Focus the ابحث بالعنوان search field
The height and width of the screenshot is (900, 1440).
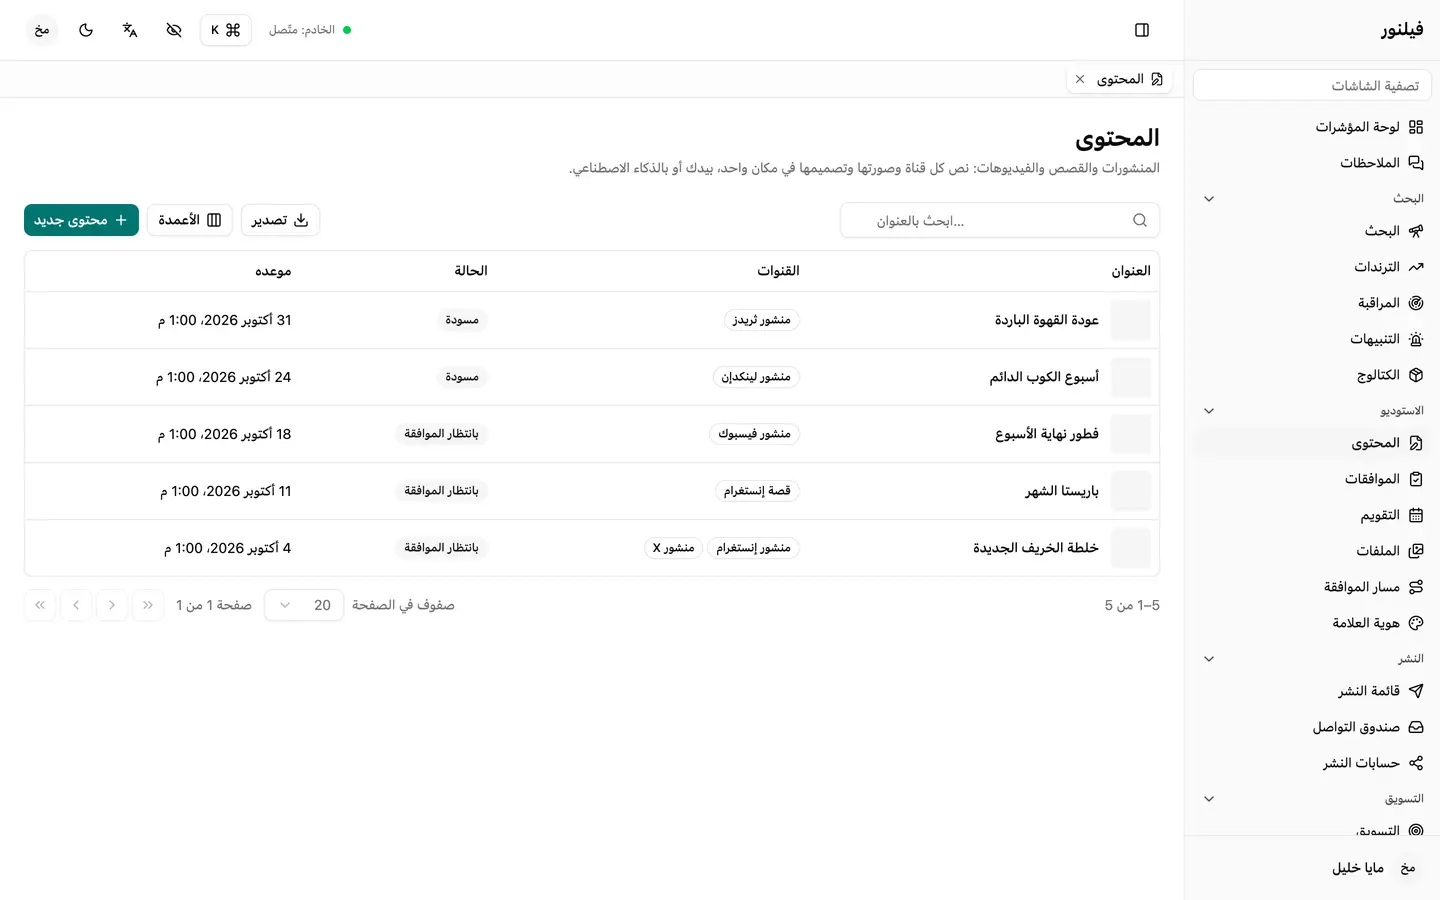pos(1000,221)
